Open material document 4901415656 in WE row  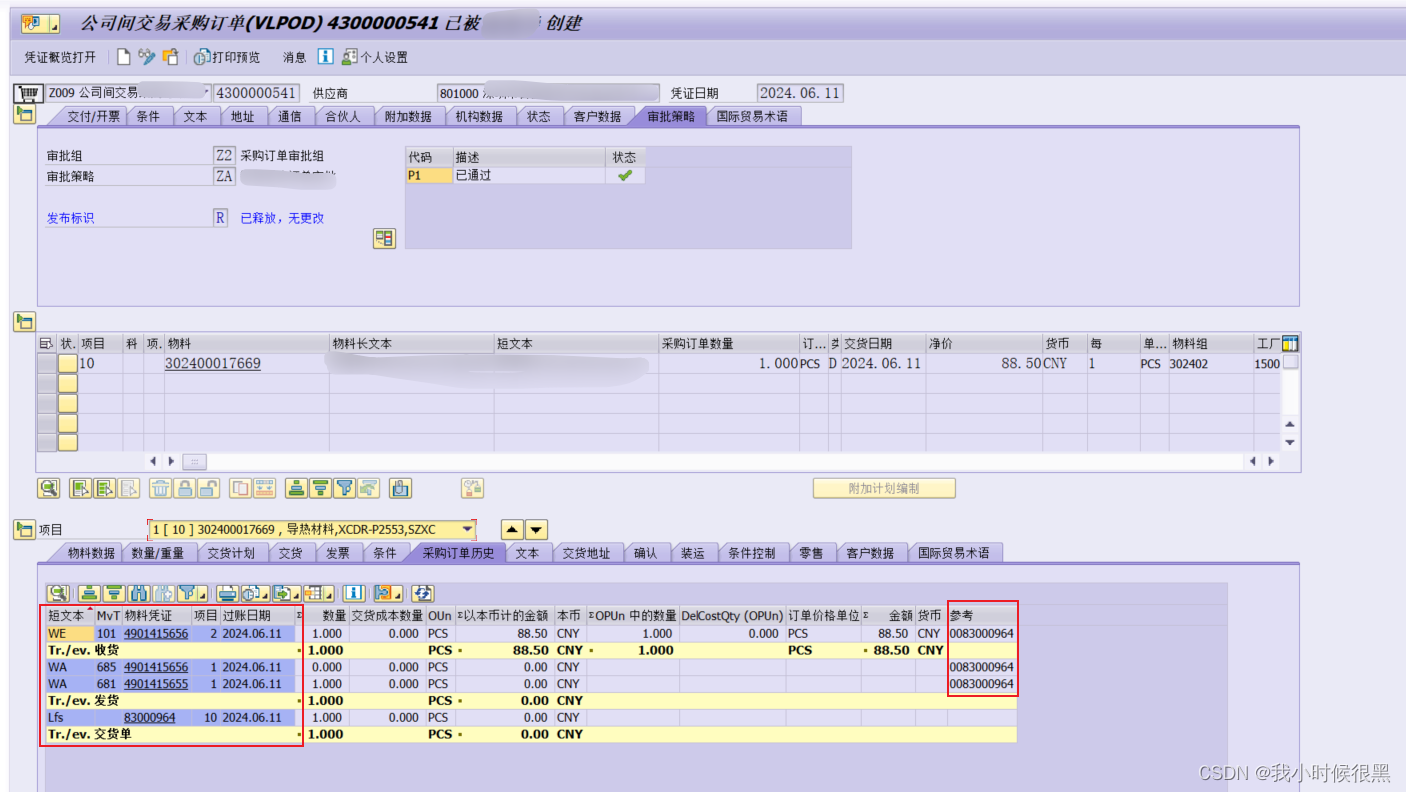(156, 634)
